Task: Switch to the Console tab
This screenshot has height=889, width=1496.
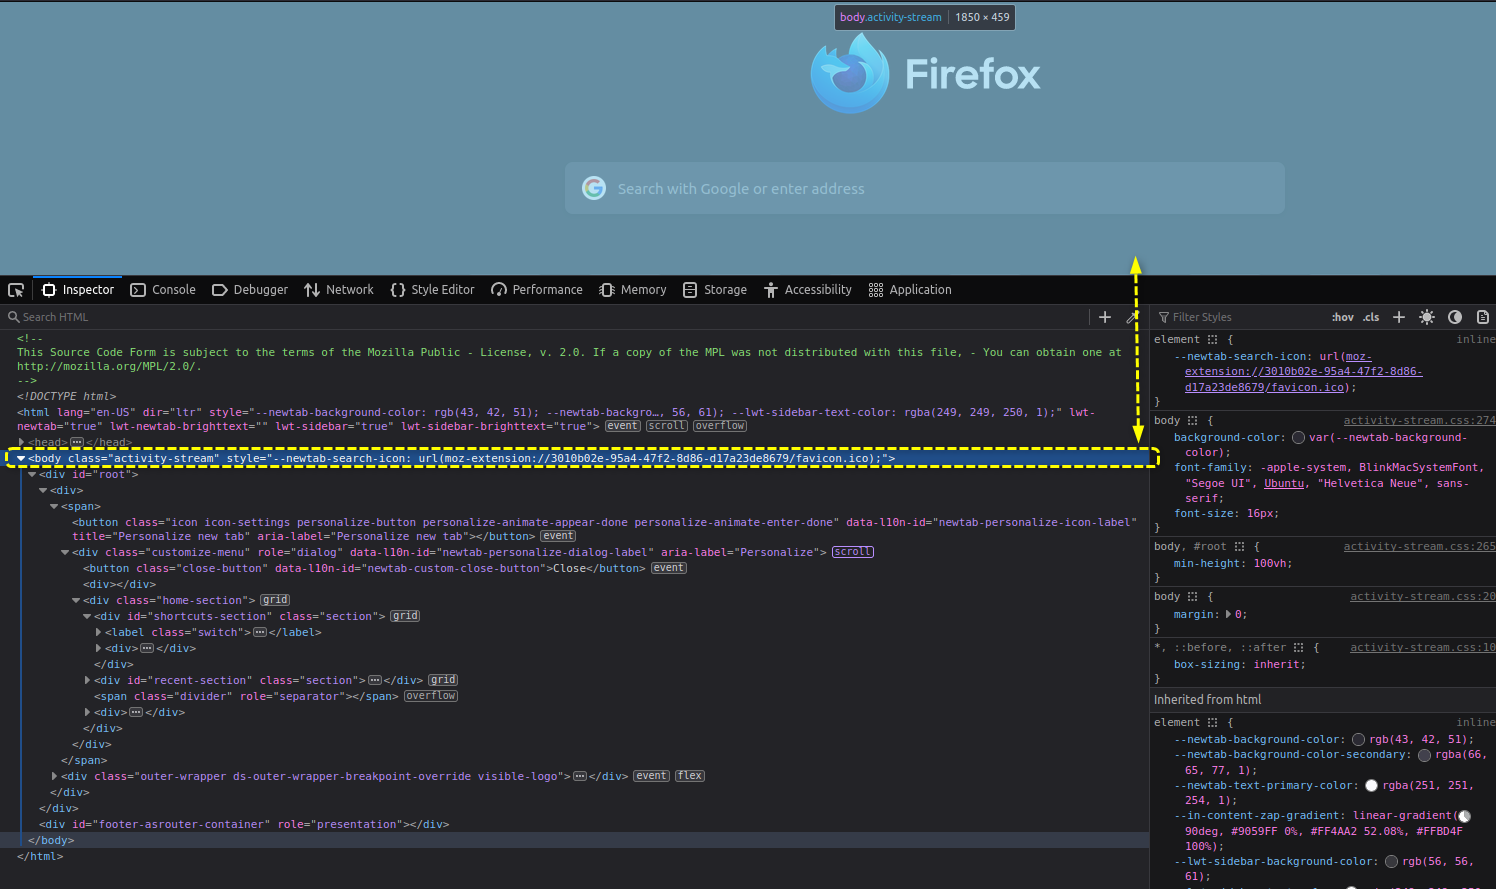Action: [163, 290]
